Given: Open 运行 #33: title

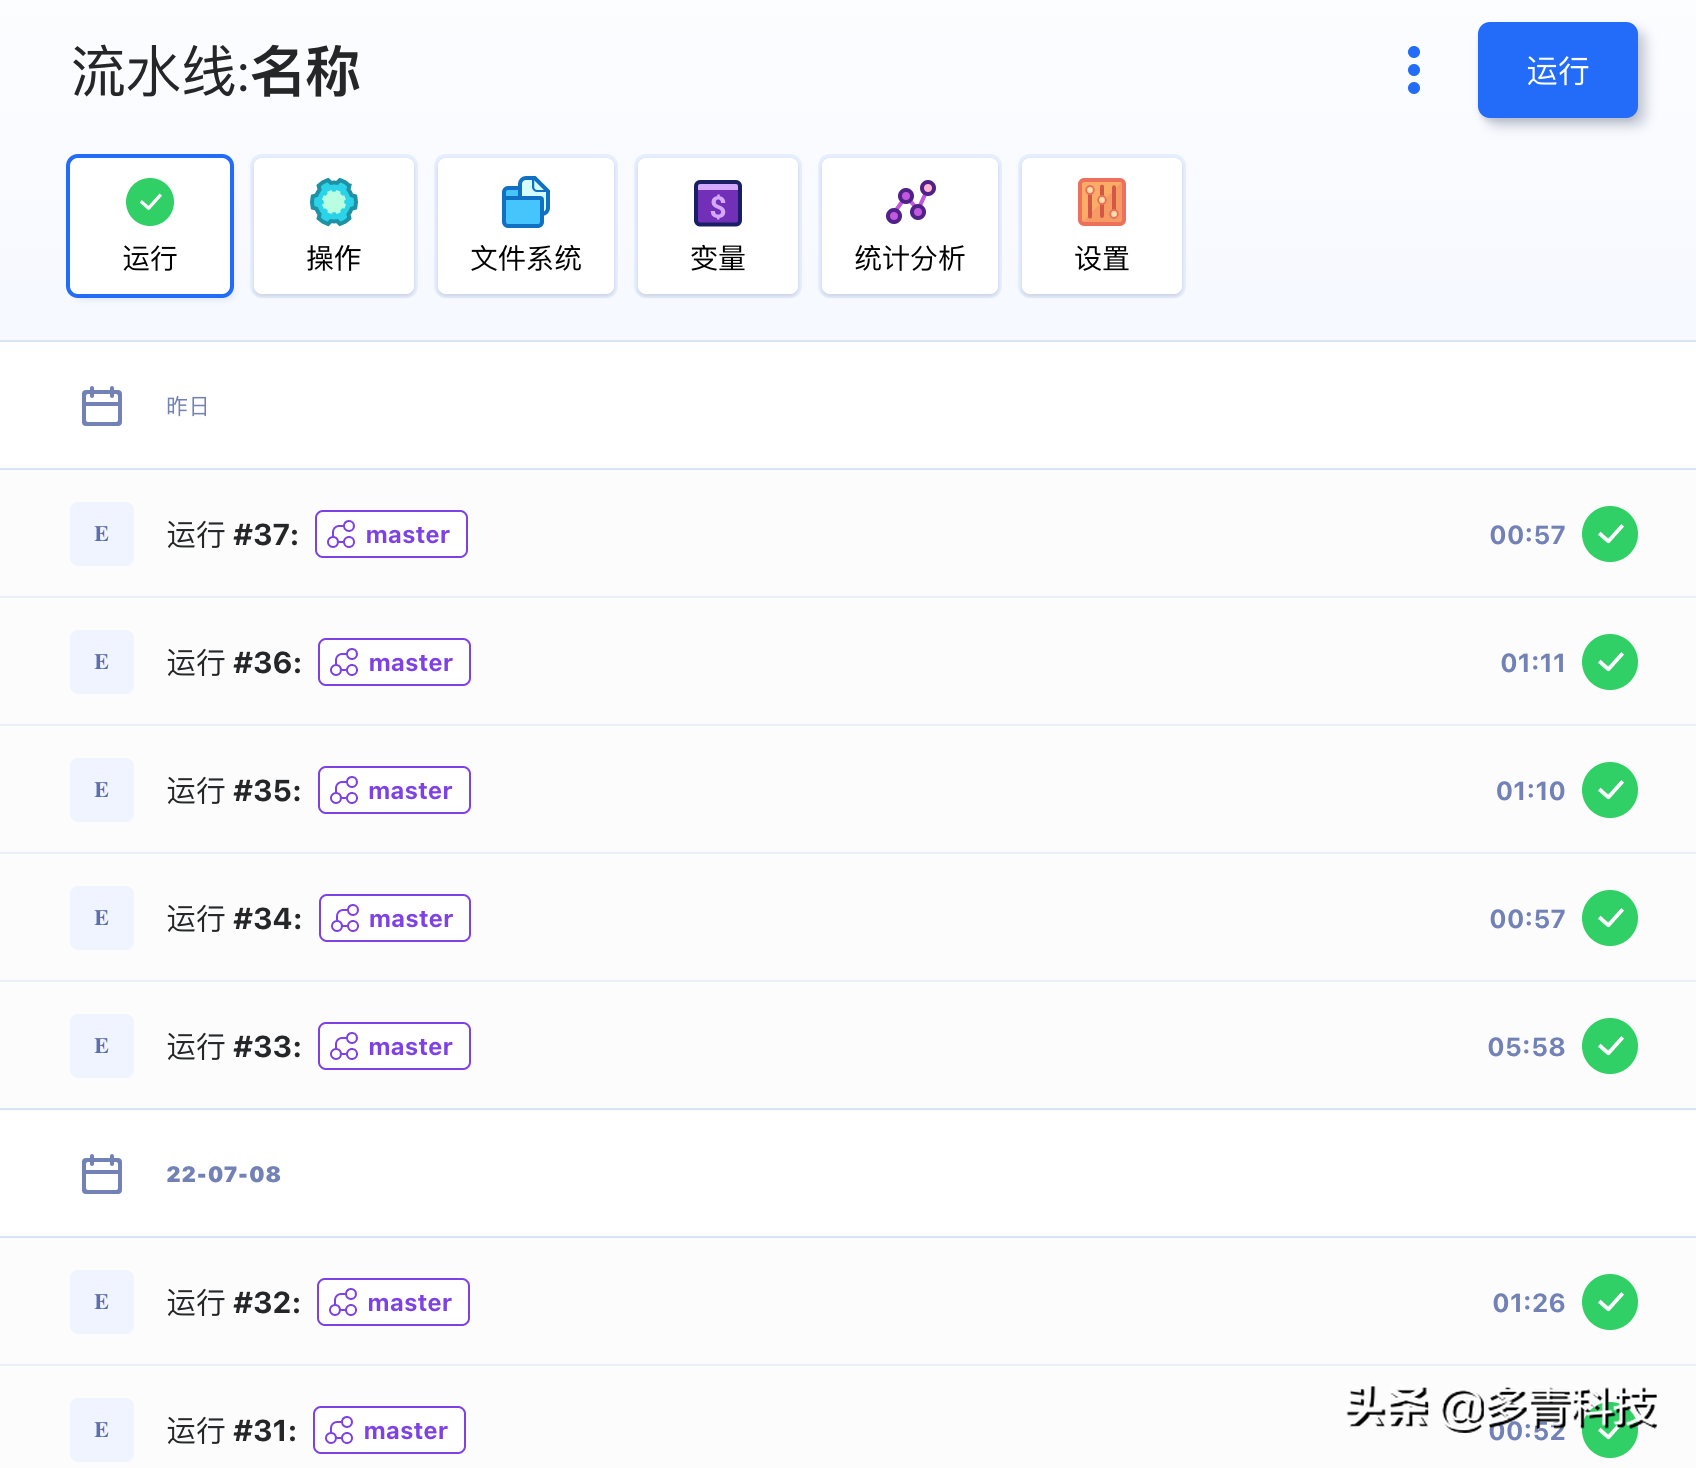Looking at the screenshot, I should coord(234,1047).
